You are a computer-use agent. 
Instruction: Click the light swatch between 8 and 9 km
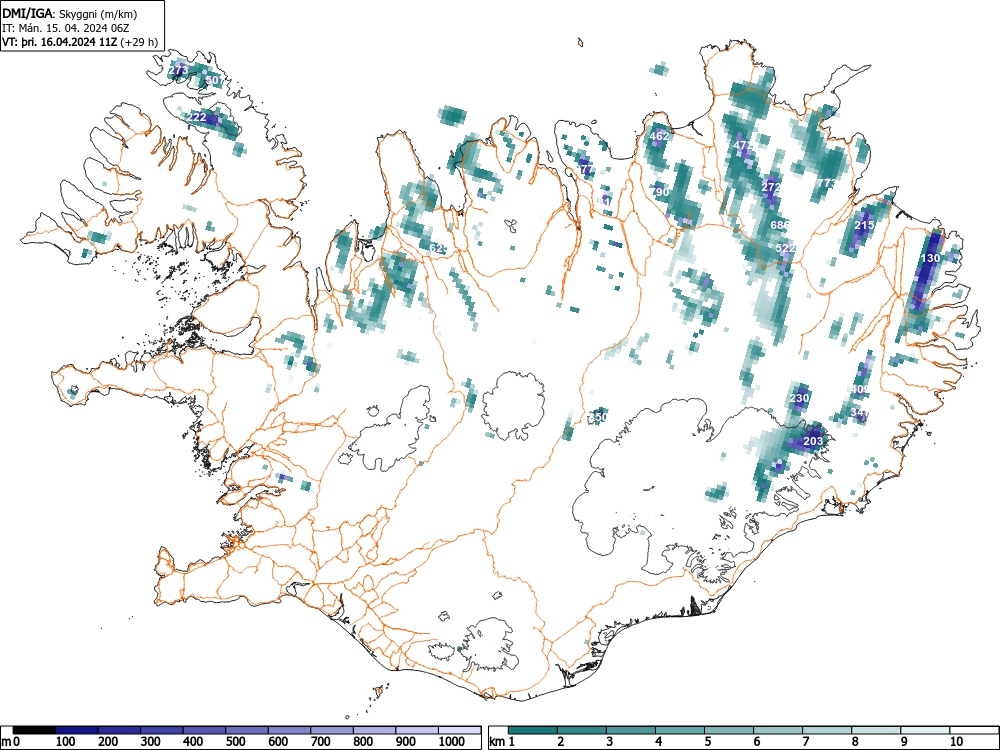(x=876, y=730)
